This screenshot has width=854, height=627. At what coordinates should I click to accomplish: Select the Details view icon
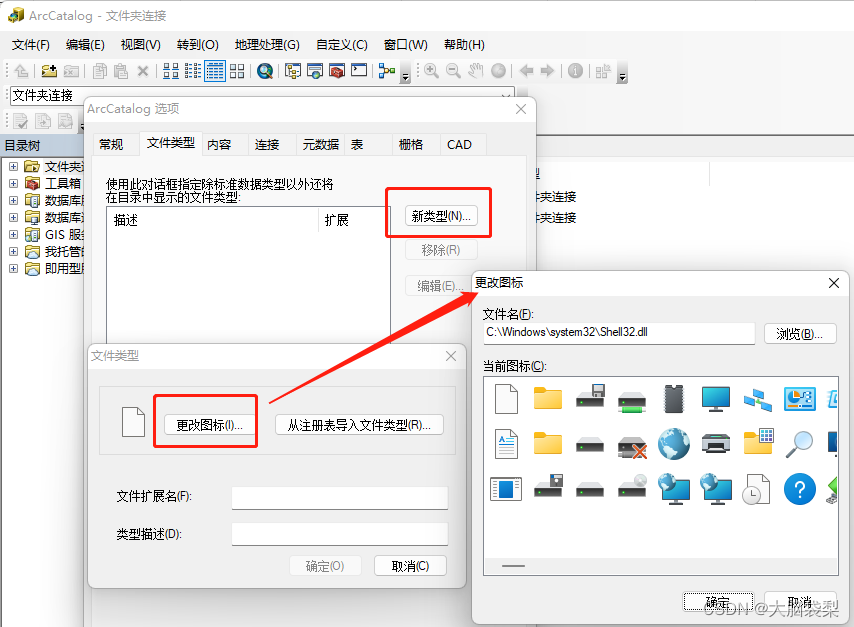[x=215, y=71]
